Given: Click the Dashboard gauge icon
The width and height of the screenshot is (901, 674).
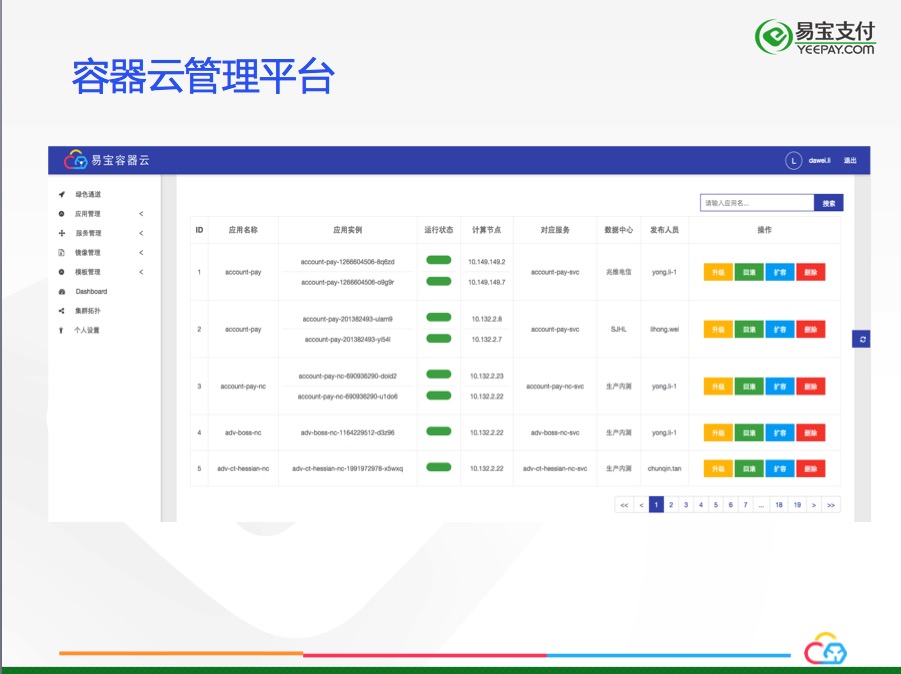Looking at the screenshot, I should click(61, 292).
